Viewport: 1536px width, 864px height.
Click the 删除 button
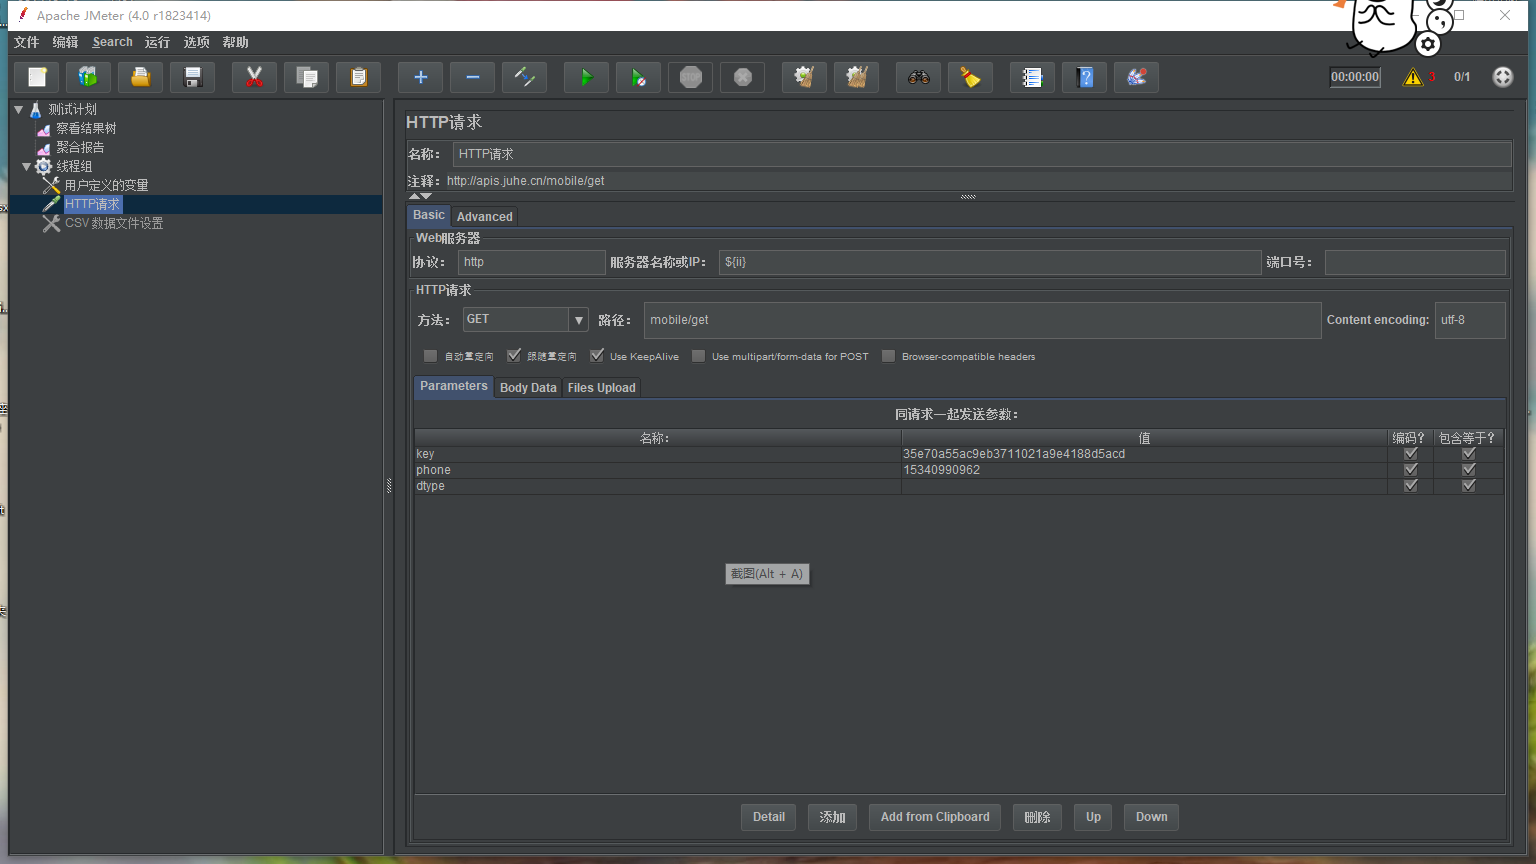[x=1037, y=817]
